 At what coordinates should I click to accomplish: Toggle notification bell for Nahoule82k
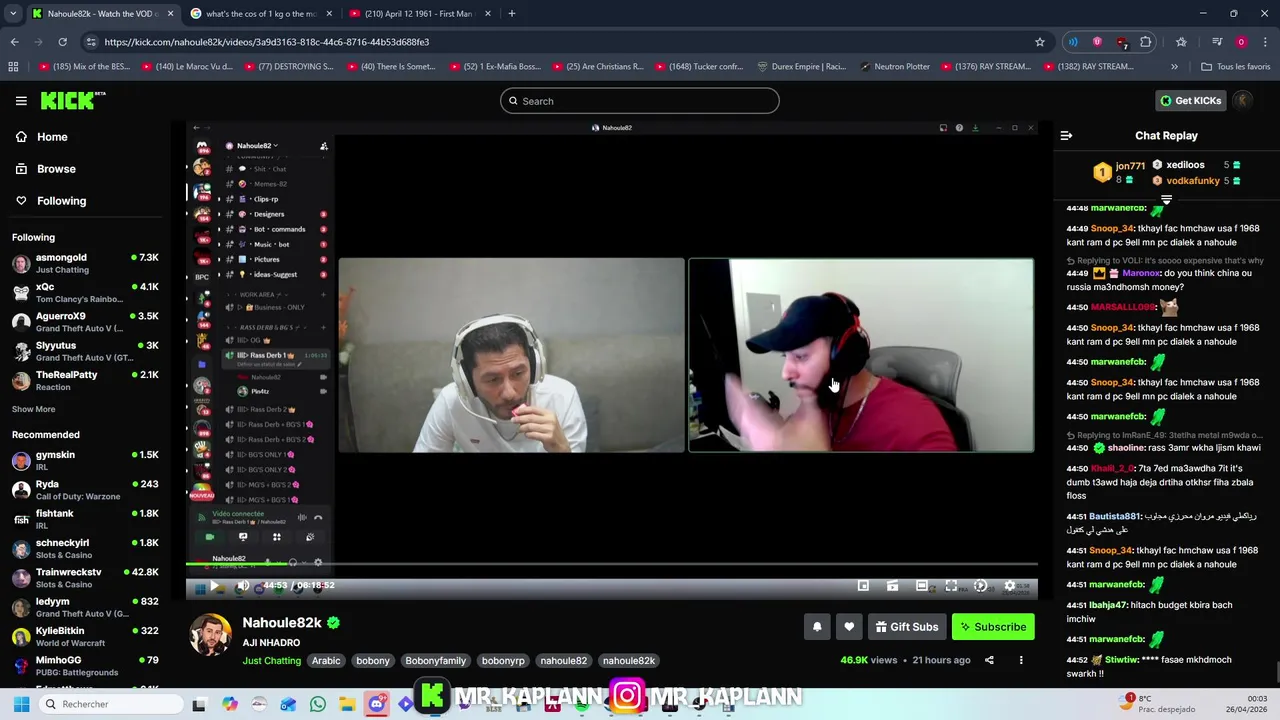pos(817,627)
